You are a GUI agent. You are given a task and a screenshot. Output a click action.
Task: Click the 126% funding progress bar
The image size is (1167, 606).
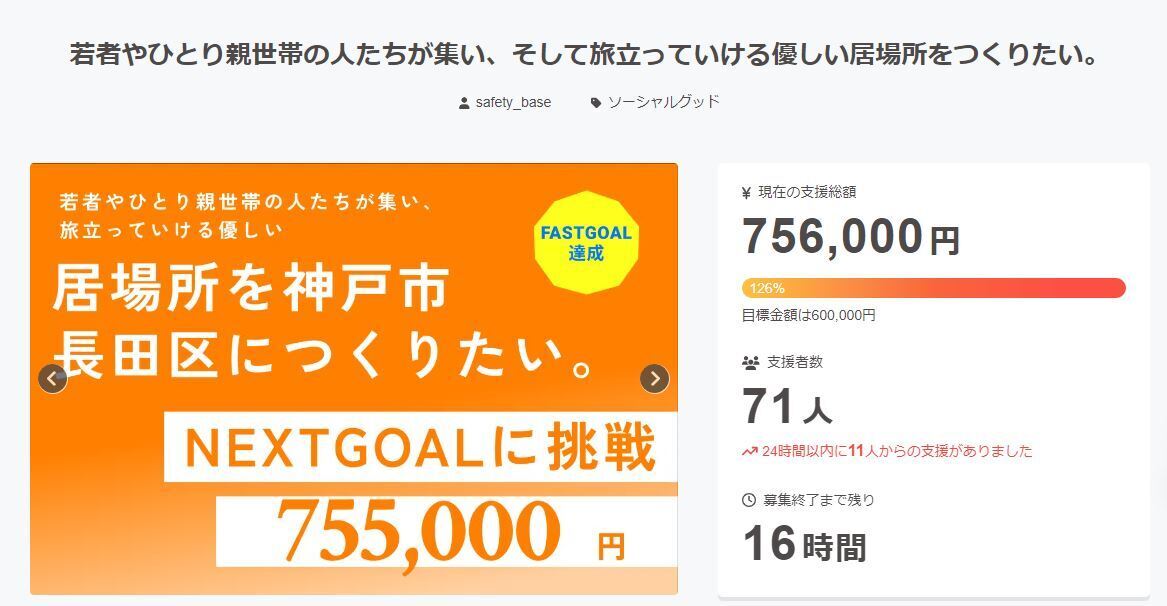pyautogui.click(x=933, y=288)
